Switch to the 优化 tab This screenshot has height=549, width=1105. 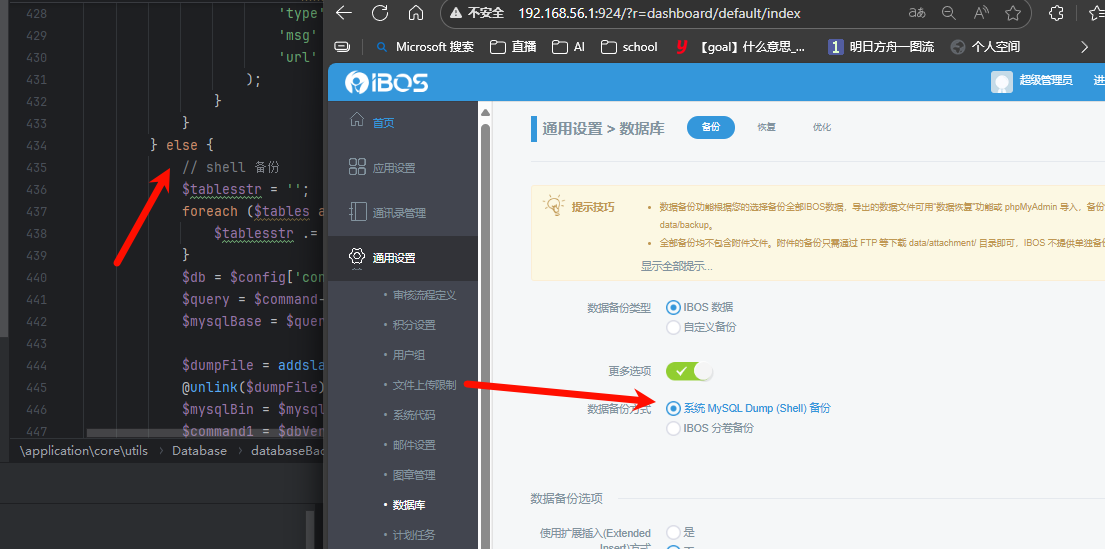click(822, 127)
